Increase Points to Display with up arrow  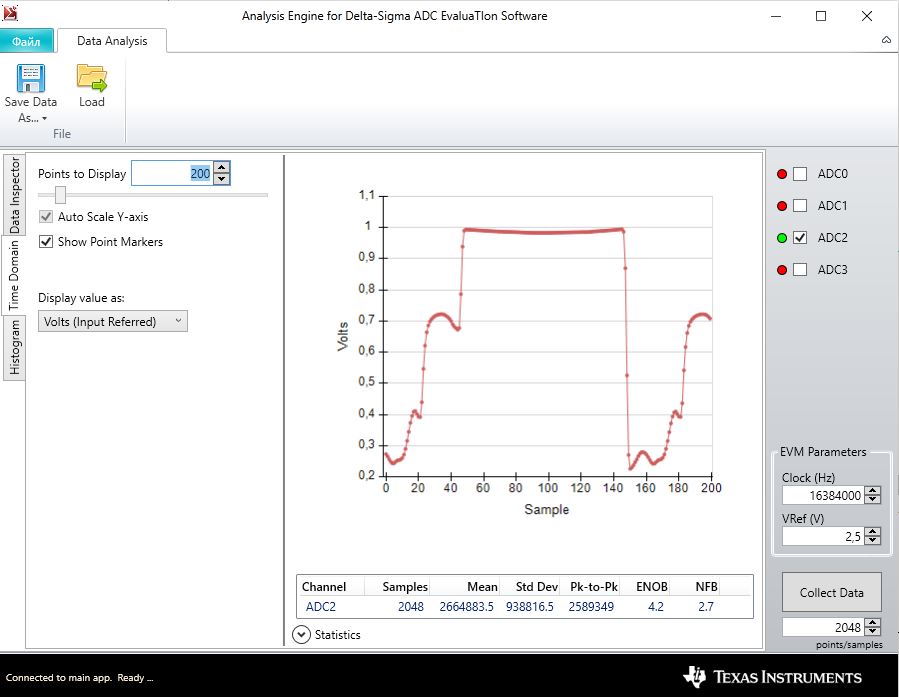[222, 168]
